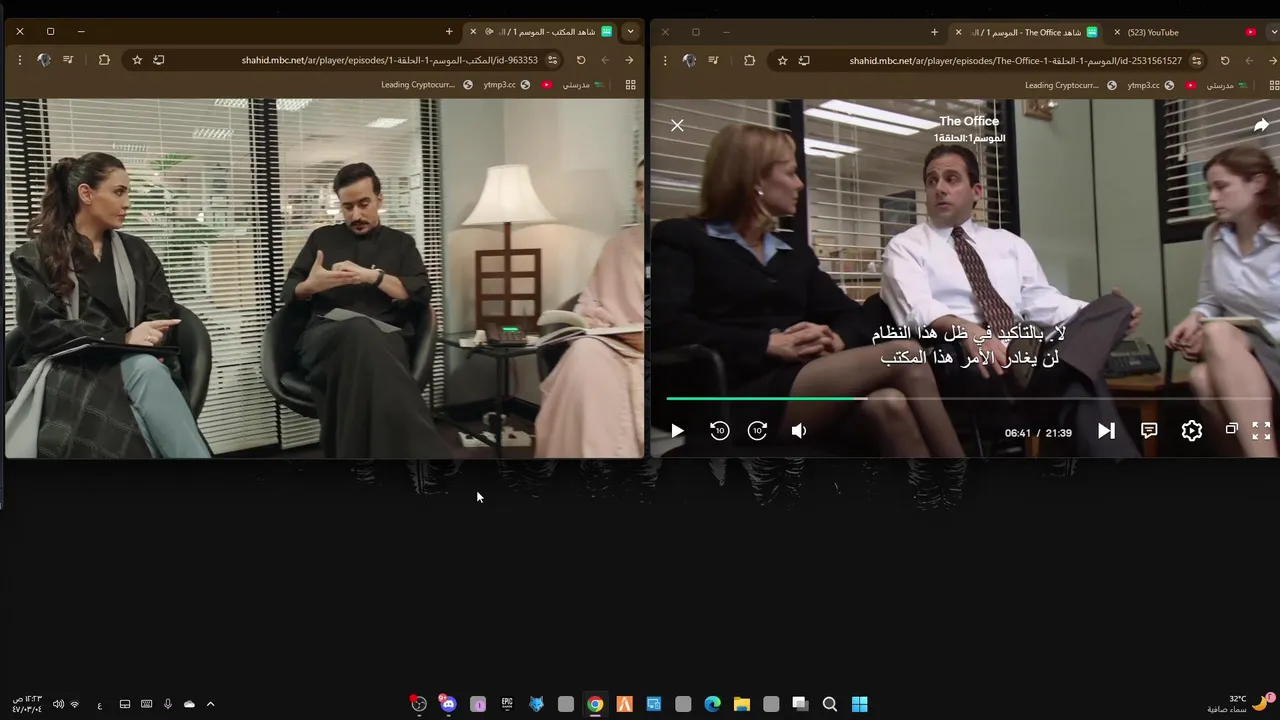Open the Windows Start button on the taskbar
Screen dimensions: 1280x720
coord(859,704)
